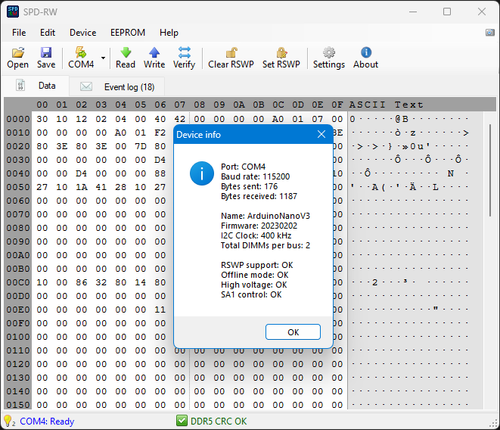This screenshot has height=430, width=500.
Task: Open the File menu
Action: (x=19, y=33)
